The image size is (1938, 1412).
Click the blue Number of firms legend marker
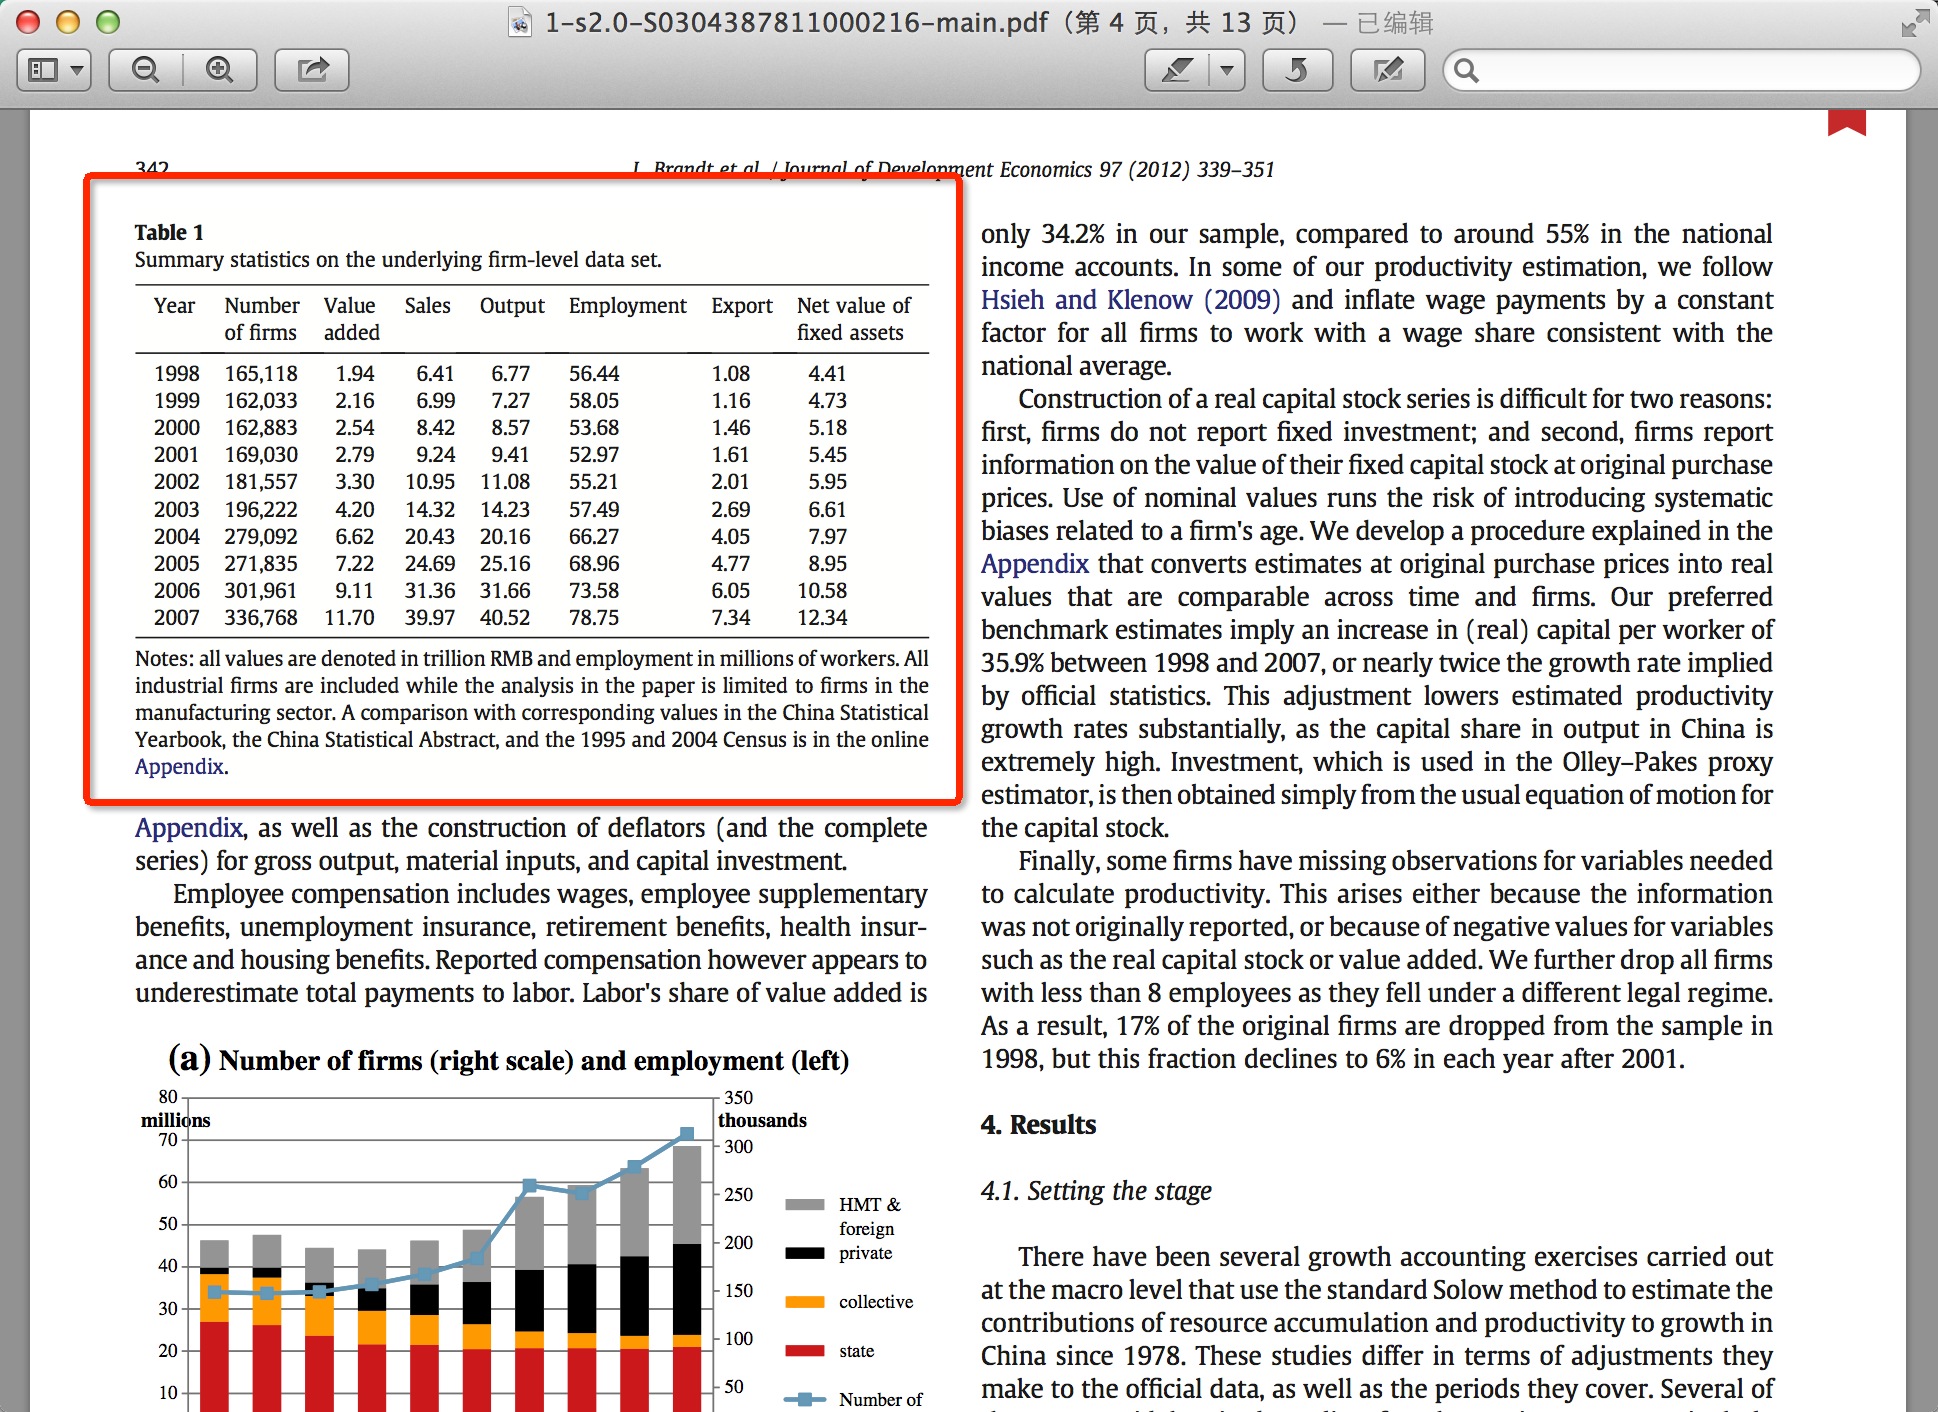tap(805, 1399)
